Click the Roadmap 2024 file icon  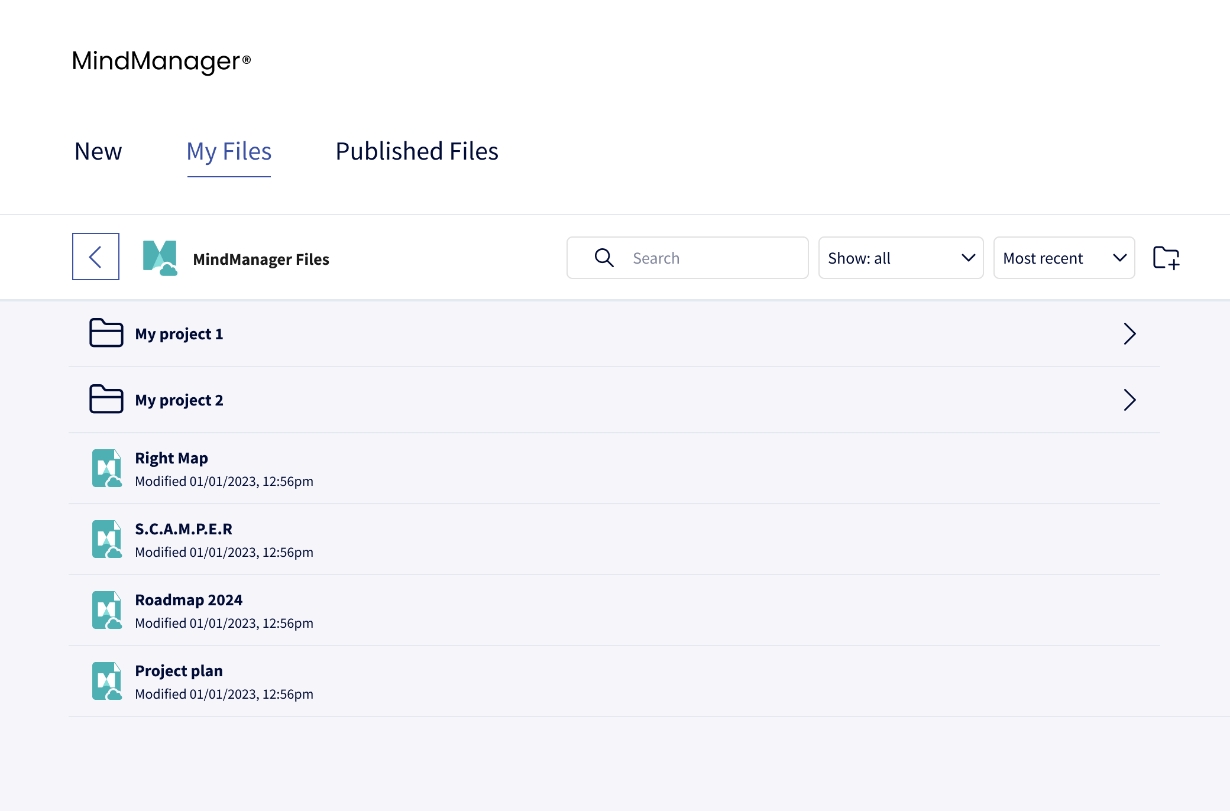[x=107, y=610]
